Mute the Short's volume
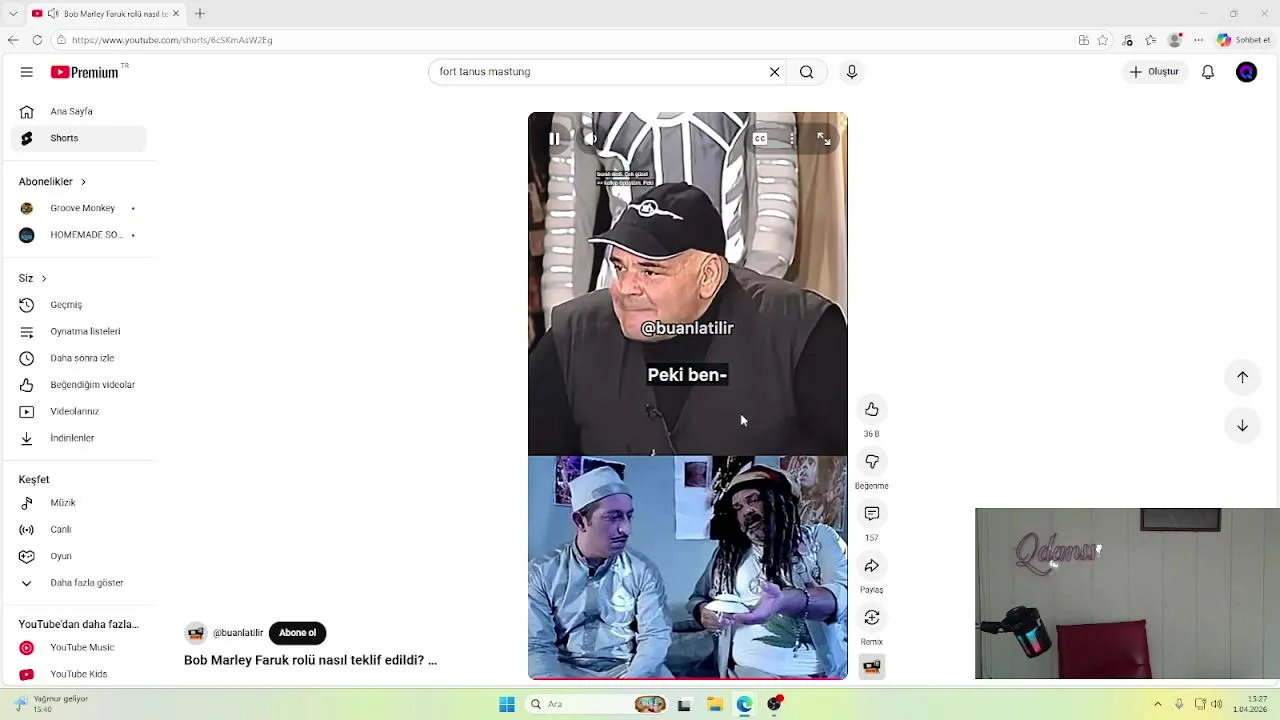This screenshot has height=720, width=1280. click(590, 139)
